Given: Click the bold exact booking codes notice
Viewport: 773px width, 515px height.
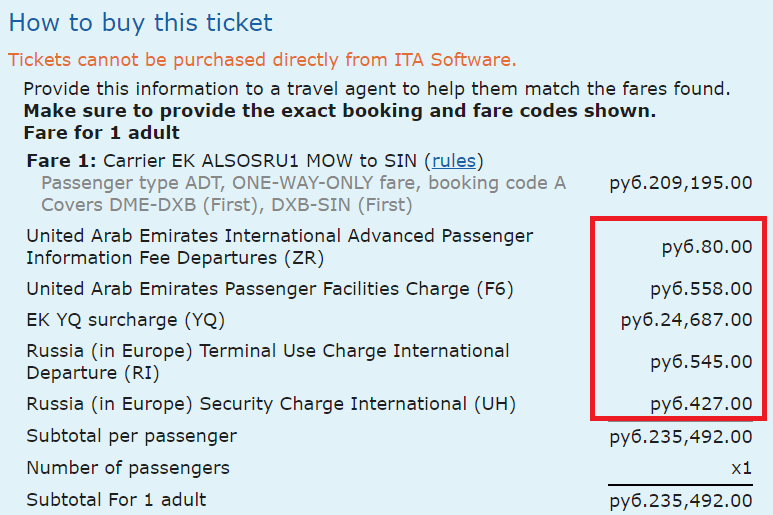Looking at the screenshot, I should coord(339,110).
